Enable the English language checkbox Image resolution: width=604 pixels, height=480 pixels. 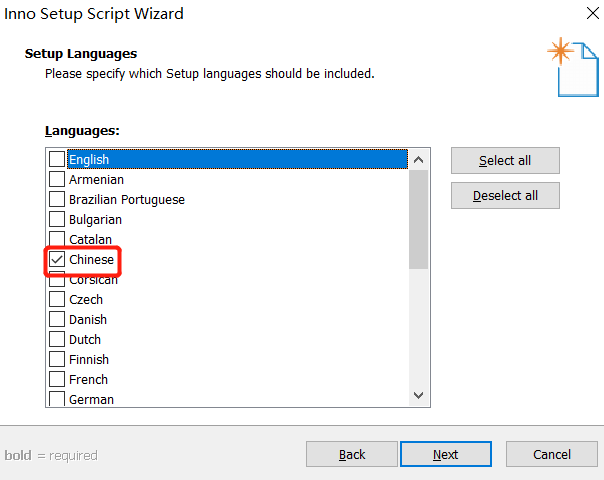click(58, 159)
